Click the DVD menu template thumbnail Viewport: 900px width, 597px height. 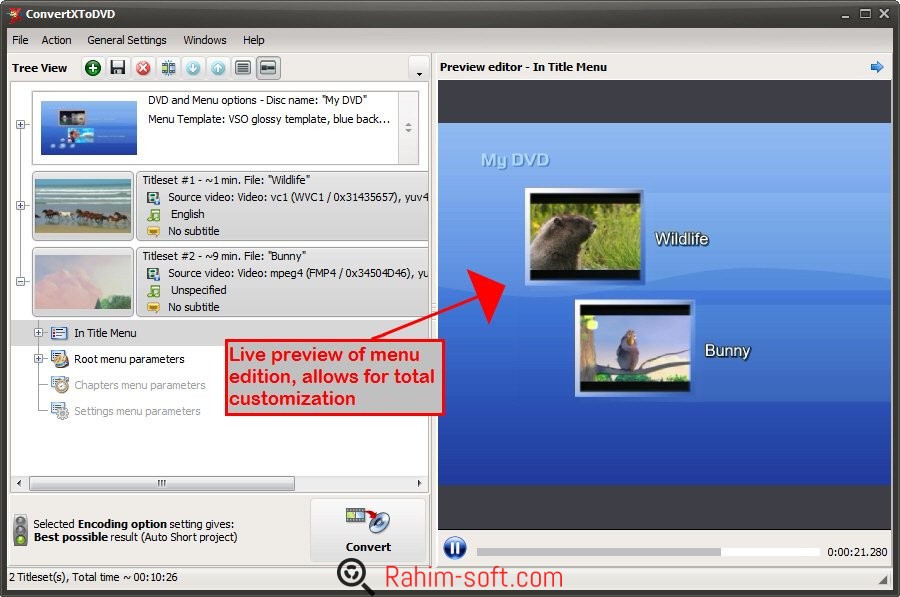click(x=89, y=127)
